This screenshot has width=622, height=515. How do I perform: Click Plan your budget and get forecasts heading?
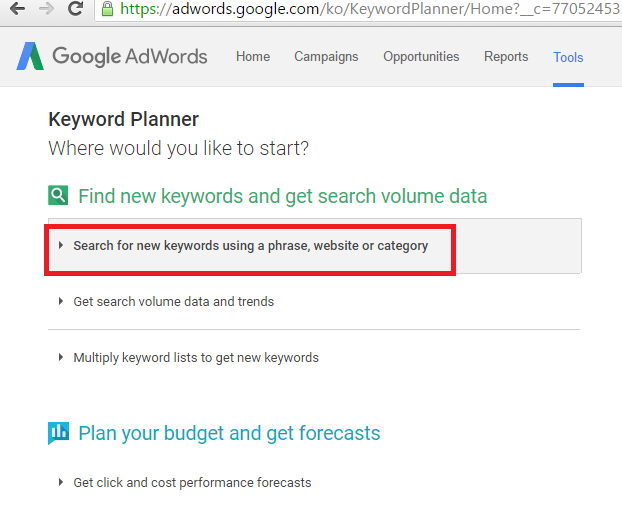tap(229, 433)
